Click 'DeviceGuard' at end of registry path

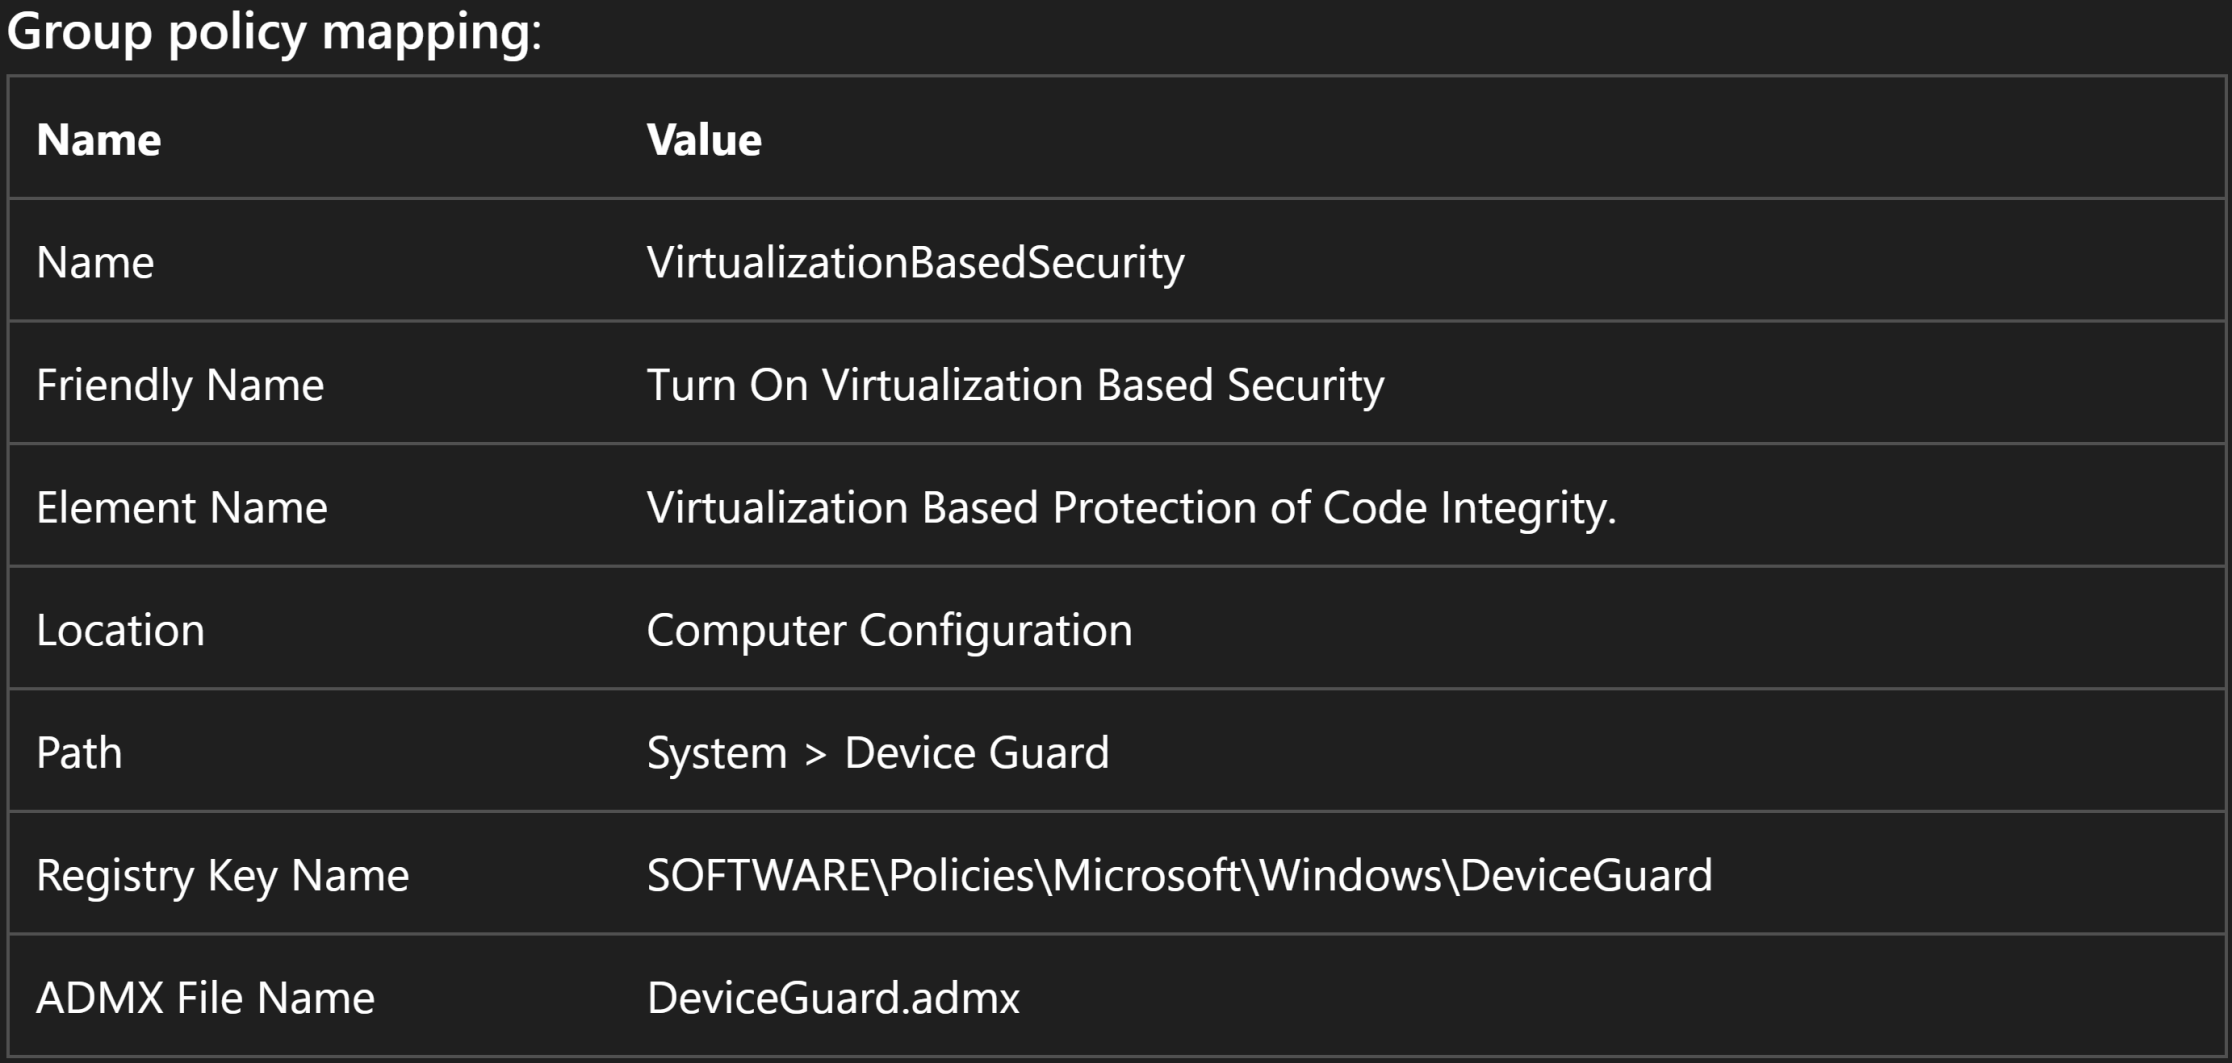tap(1586, 875)
